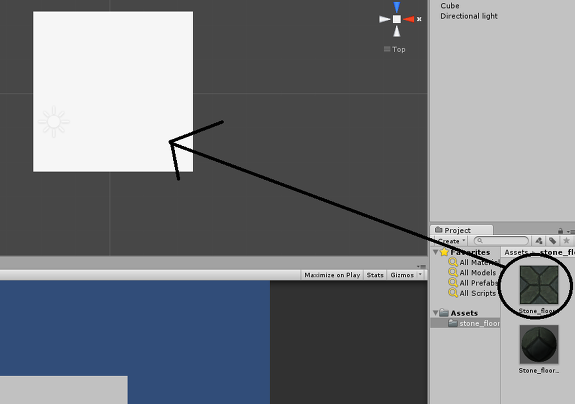Screen dimensions: 575x404
Task: Collapse the Favorites section triangle
Action: 435,252
